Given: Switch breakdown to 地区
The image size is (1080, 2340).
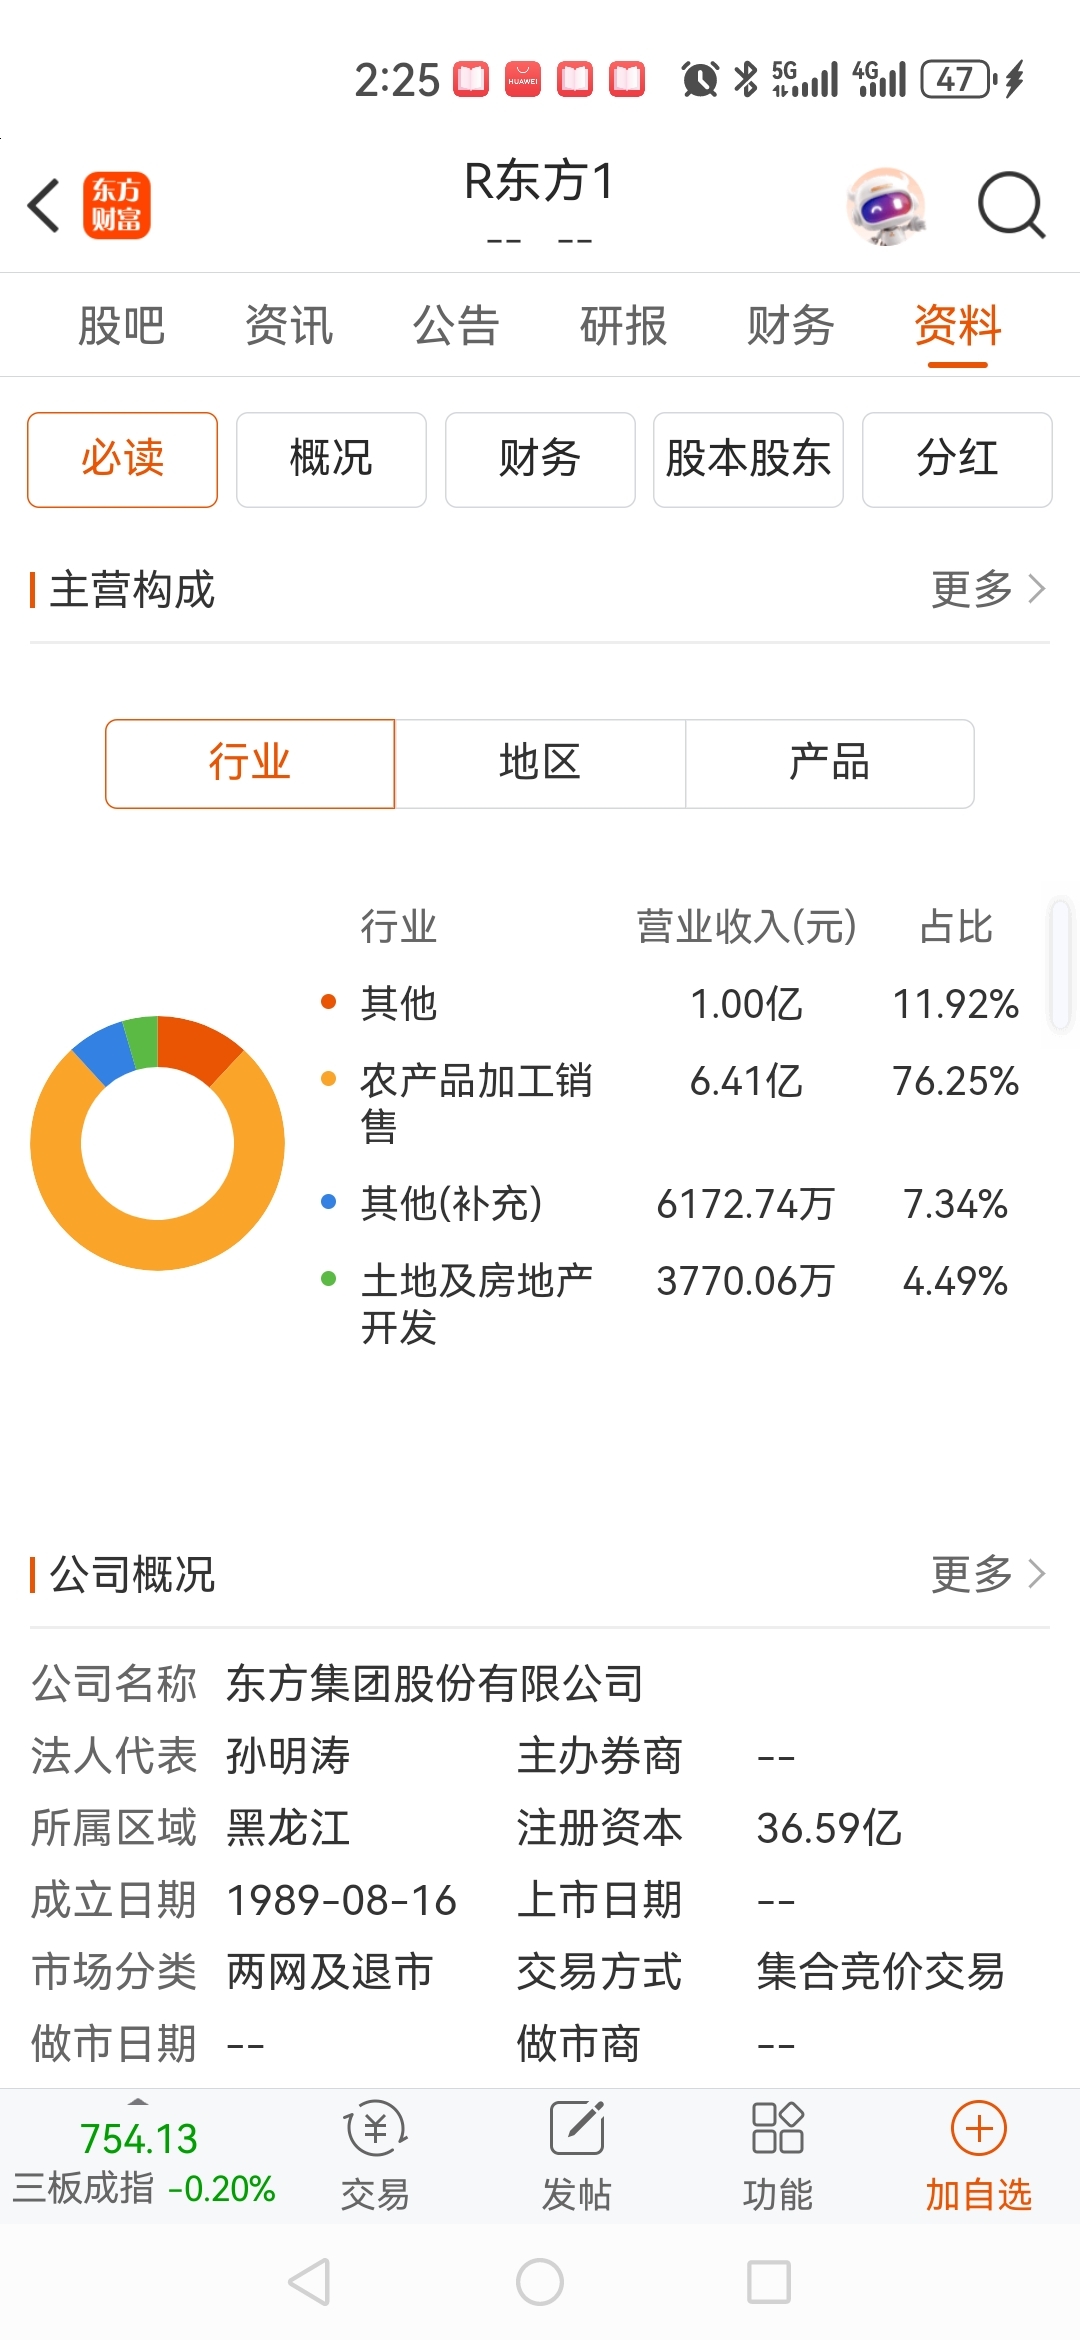Looking at the screenshot, I should (540, 763).
